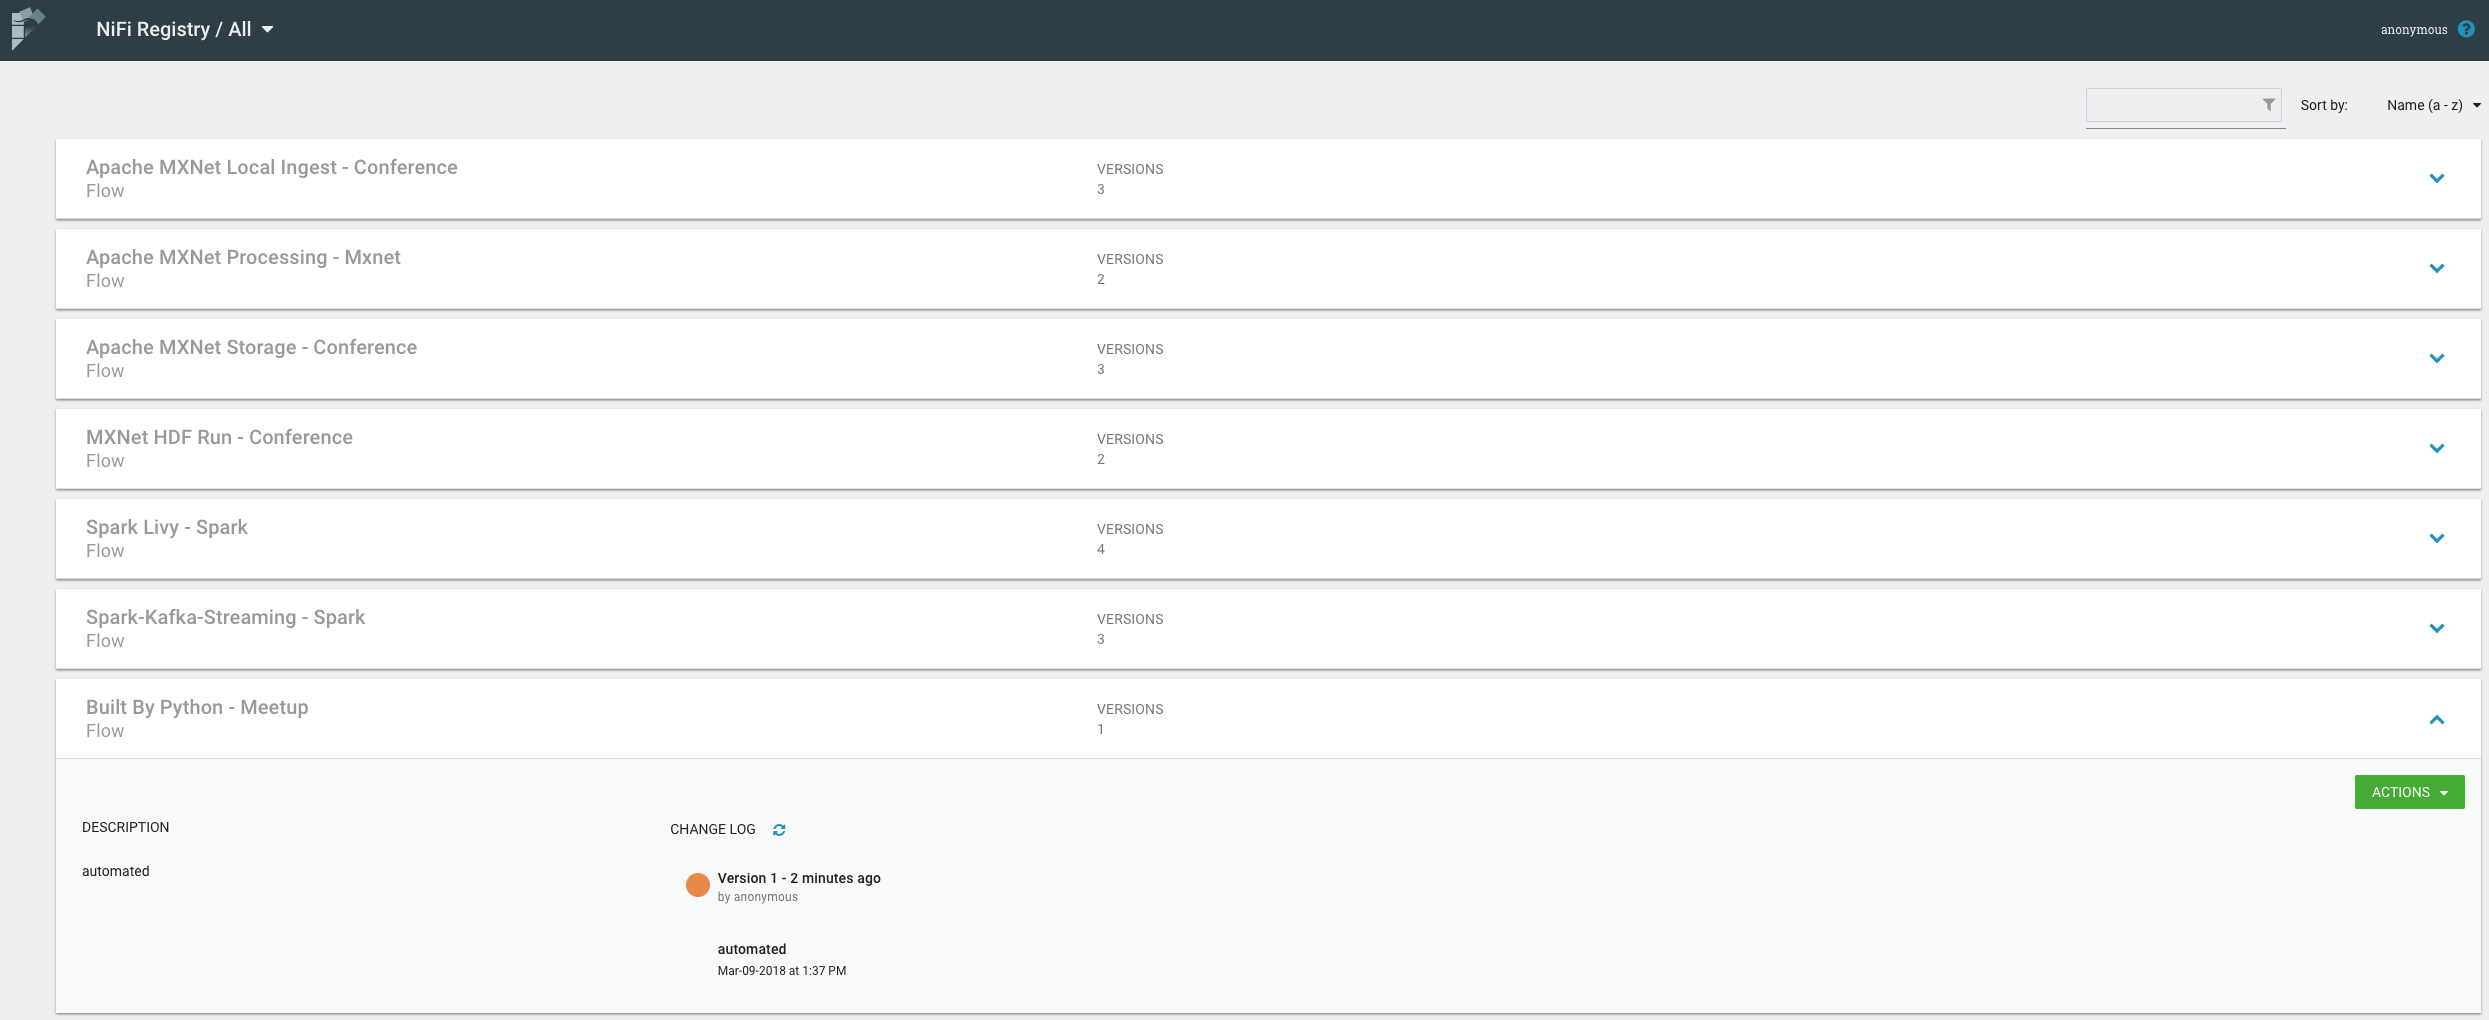The image size is (2489, 1020).
Task: Click the orange Version 1 circle marker
Action: coord(697,885)
